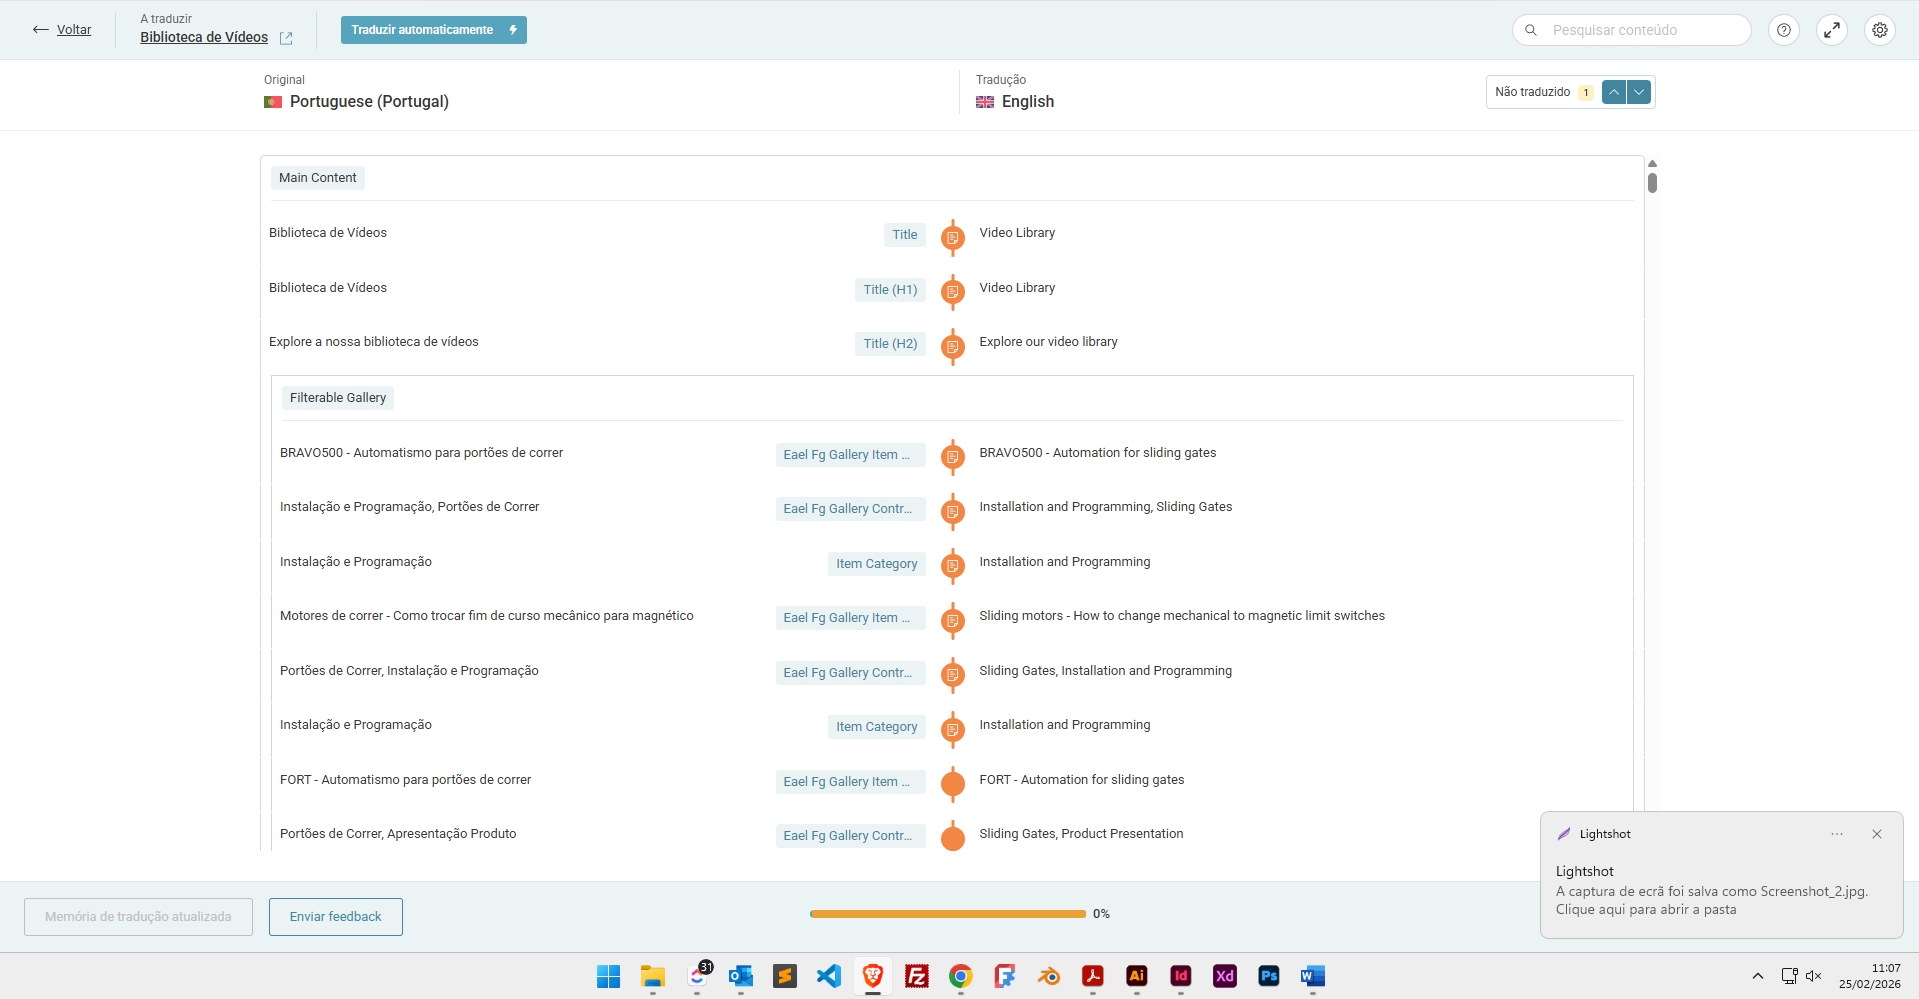Open Adobe Photoshop from taskbar
The height and width of the screenshot is (999, 1919).
click(1269, 976)
